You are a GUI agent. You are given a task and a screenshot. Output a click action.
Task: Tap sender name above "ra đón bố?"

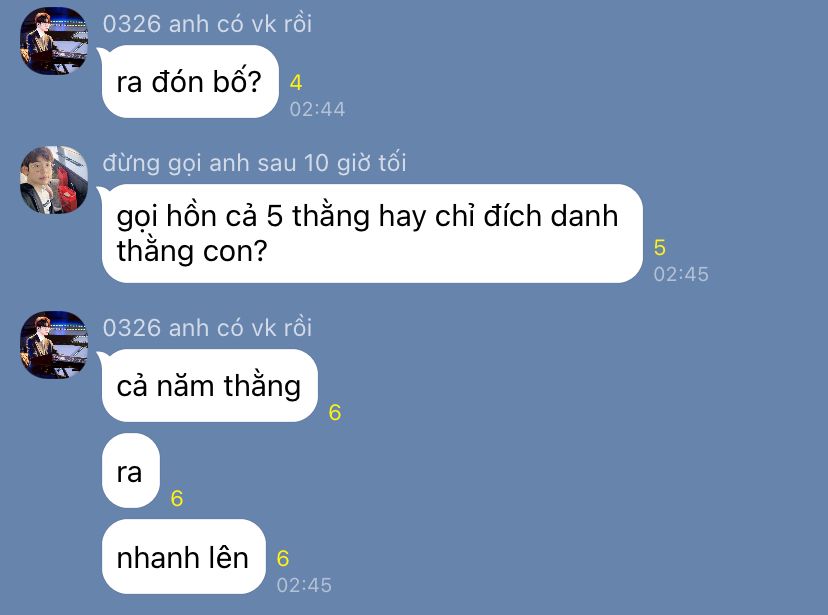tap(207, 24)
